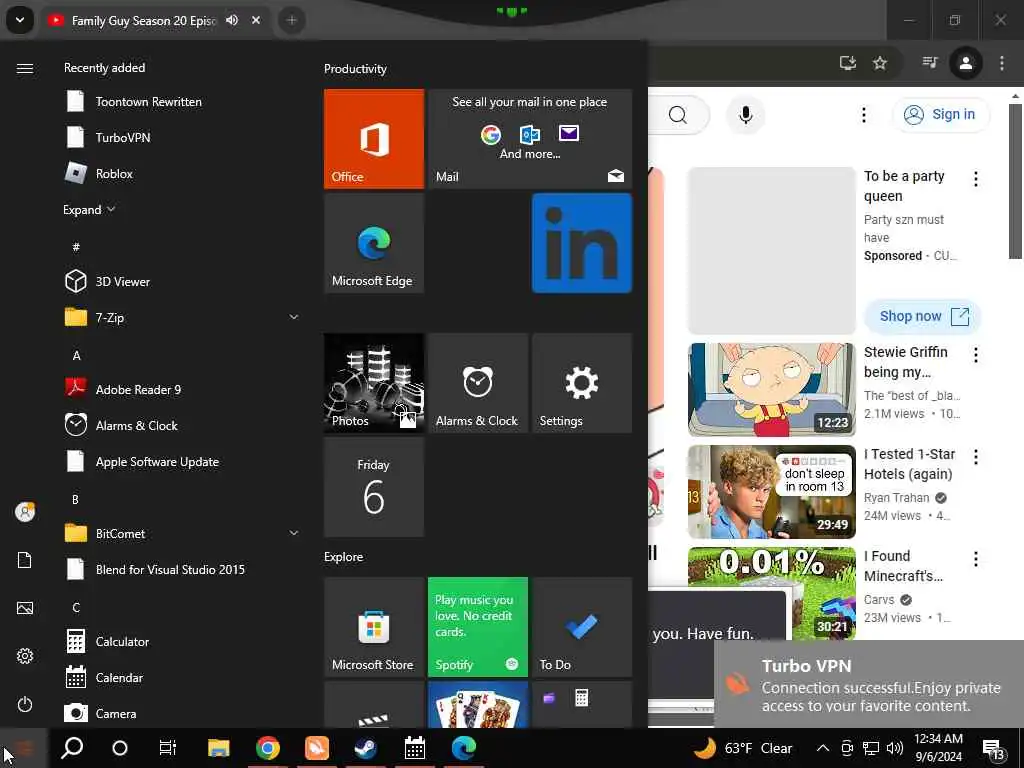Open the Microsoft Store tile

click(374, 627)
